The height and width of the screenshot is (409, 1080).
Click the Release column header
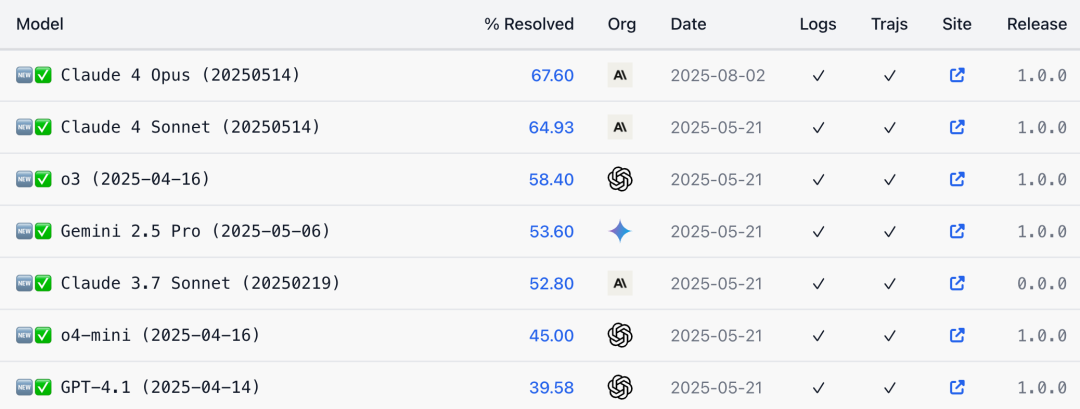pyautogui.click(x=1037, y=24)
